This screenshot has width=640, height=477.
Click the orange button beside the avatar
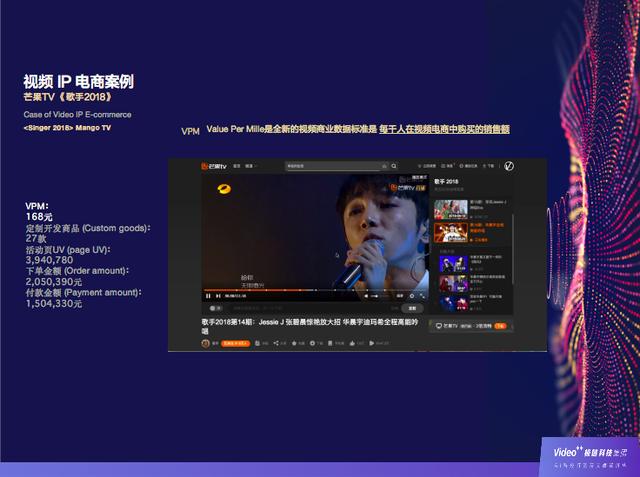coord(236,344)
